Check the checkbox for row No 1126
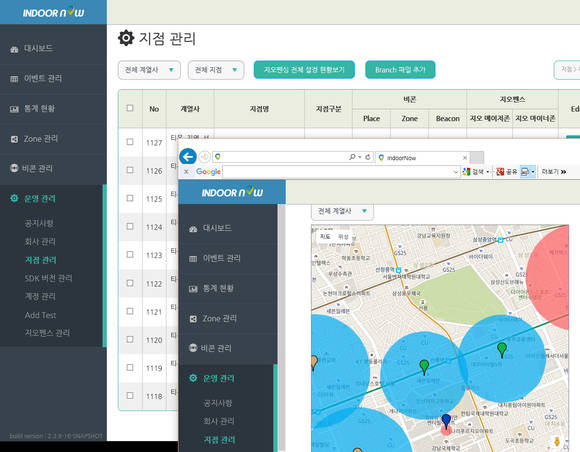 (x=130, y=170)
